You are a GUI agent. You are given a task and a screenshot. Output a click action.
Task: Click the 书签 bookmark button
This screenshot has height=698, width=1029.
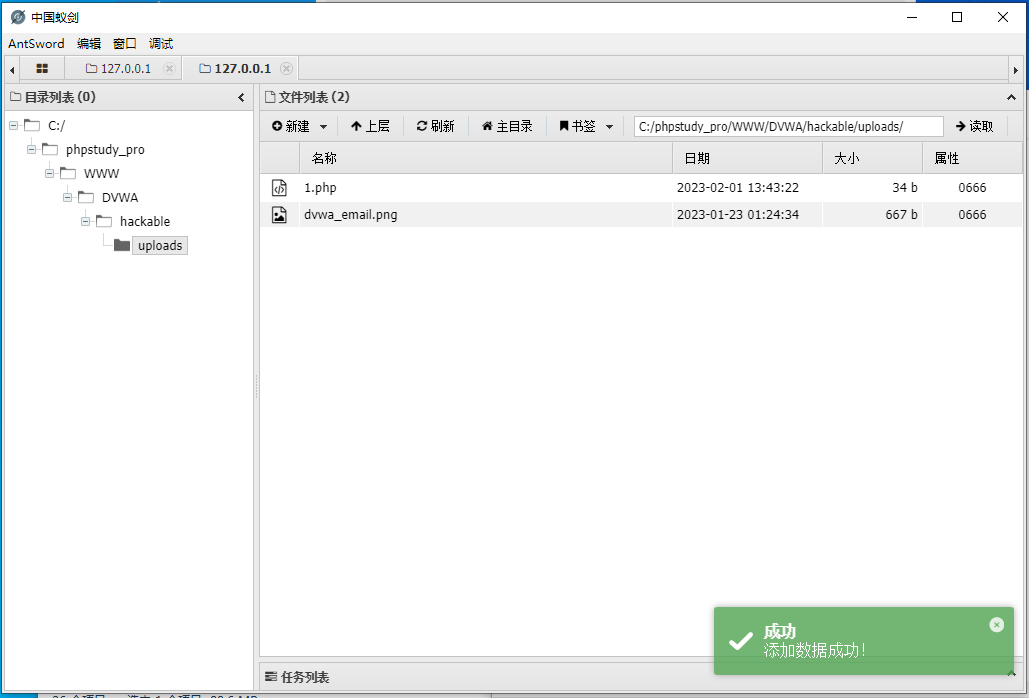pyautogui.click(x=578, y=126)
